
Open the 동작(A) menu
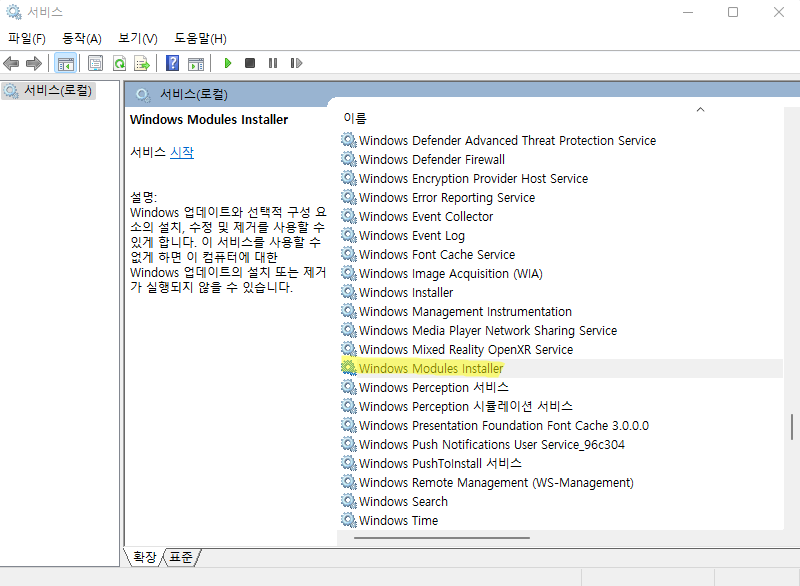[x=82, y=39]
